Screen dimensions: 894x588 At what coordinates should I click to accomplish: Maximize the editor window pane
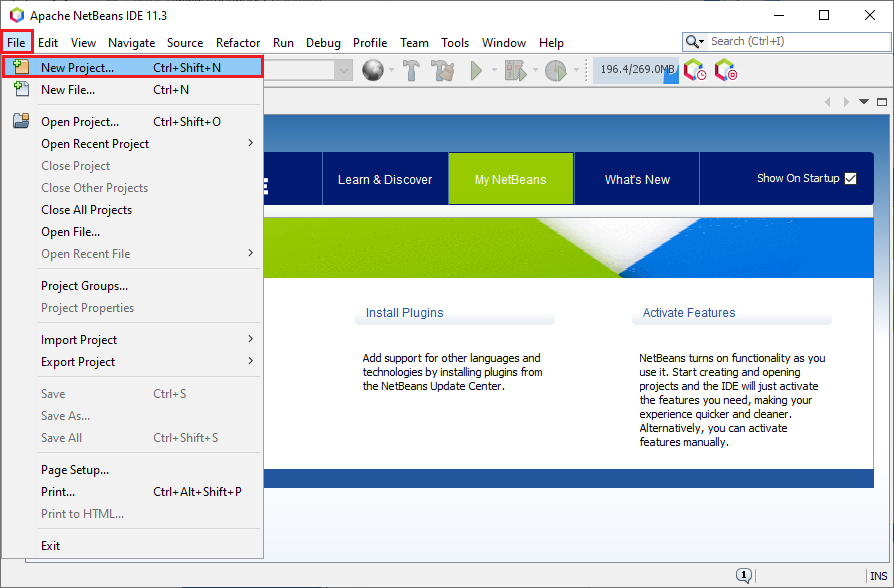coord(882,102)
